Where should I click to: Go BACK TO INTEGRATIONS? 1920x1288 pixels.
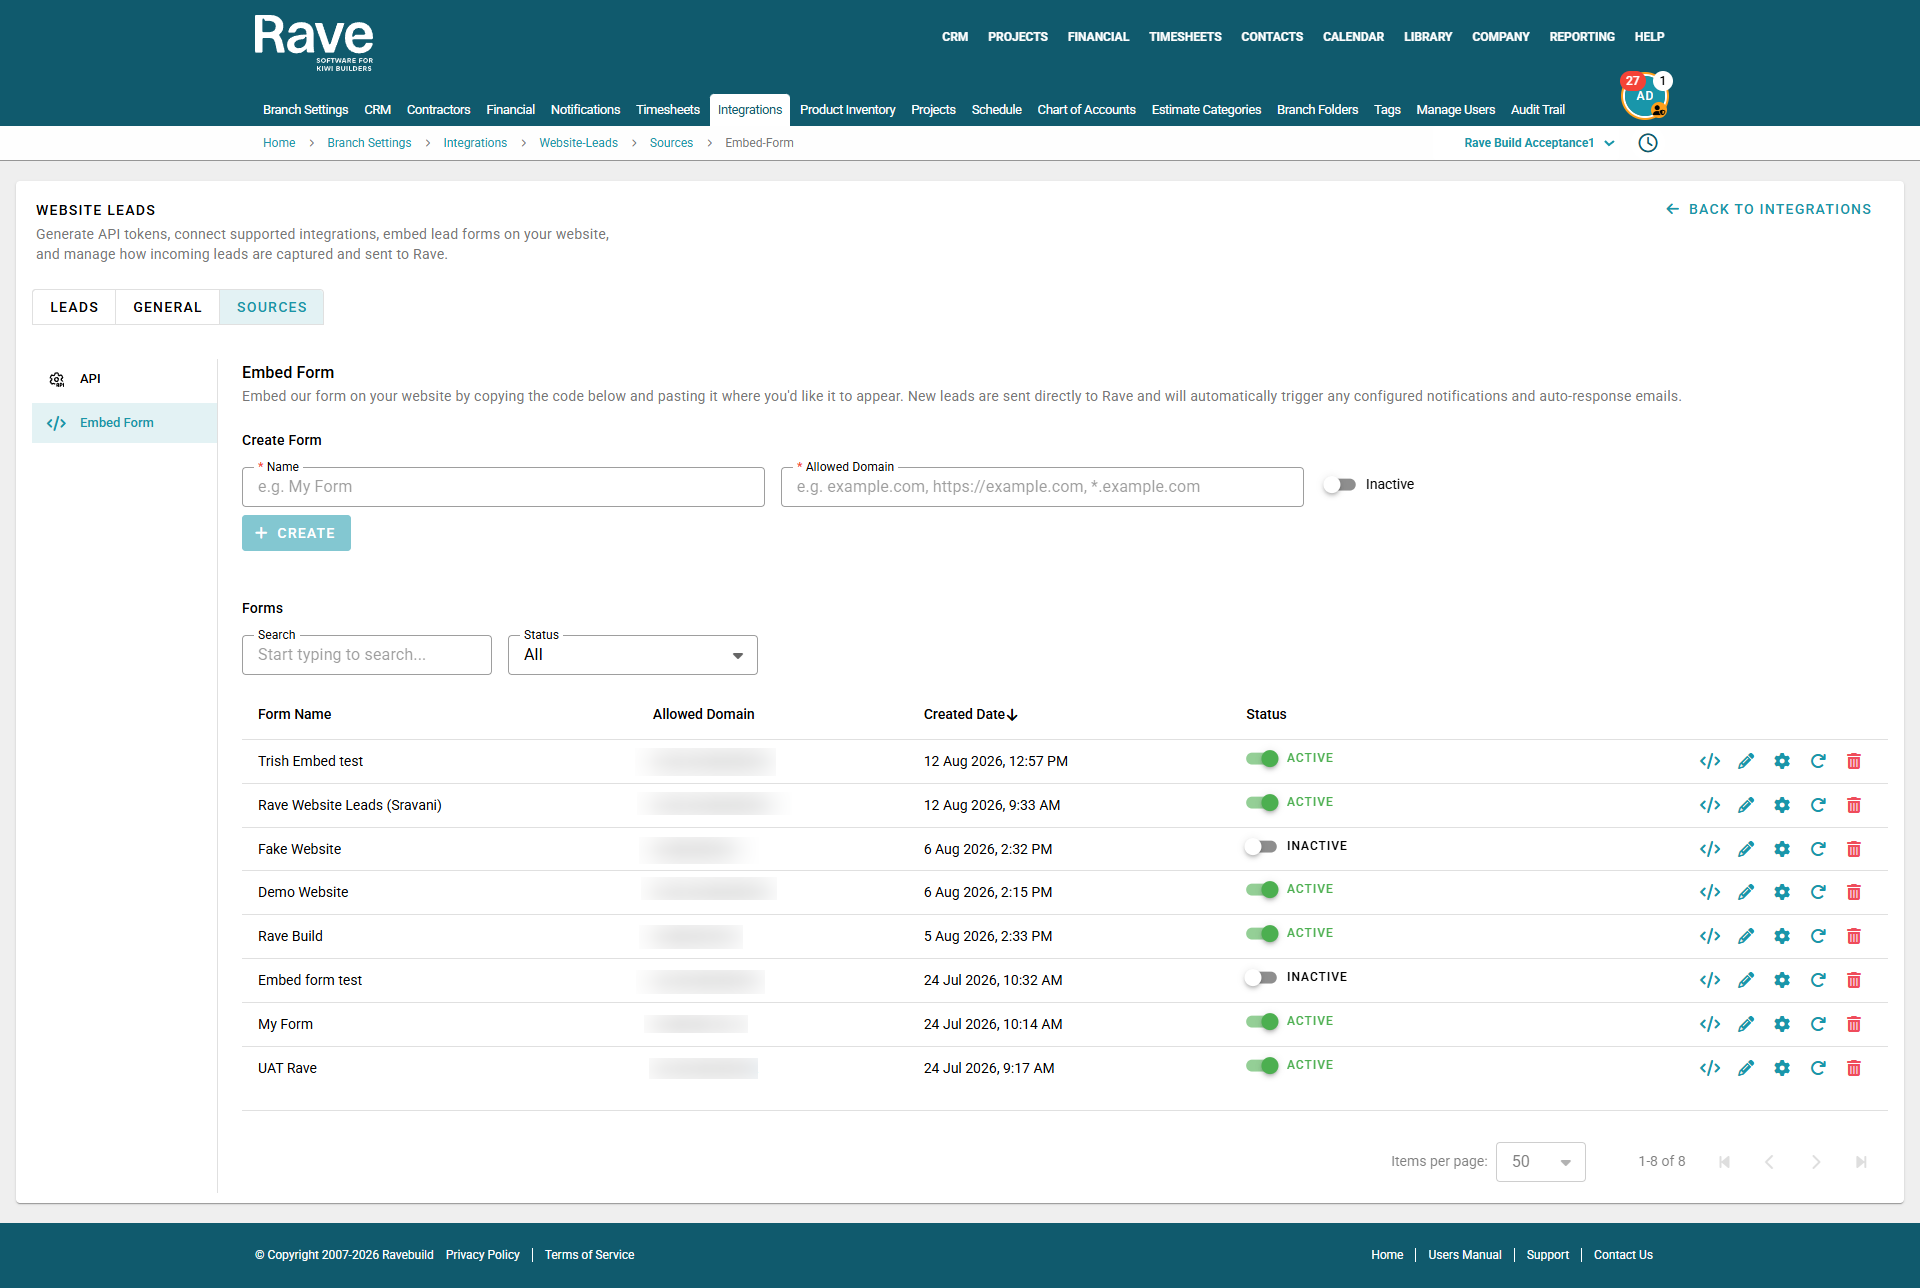click(1768, 209)
